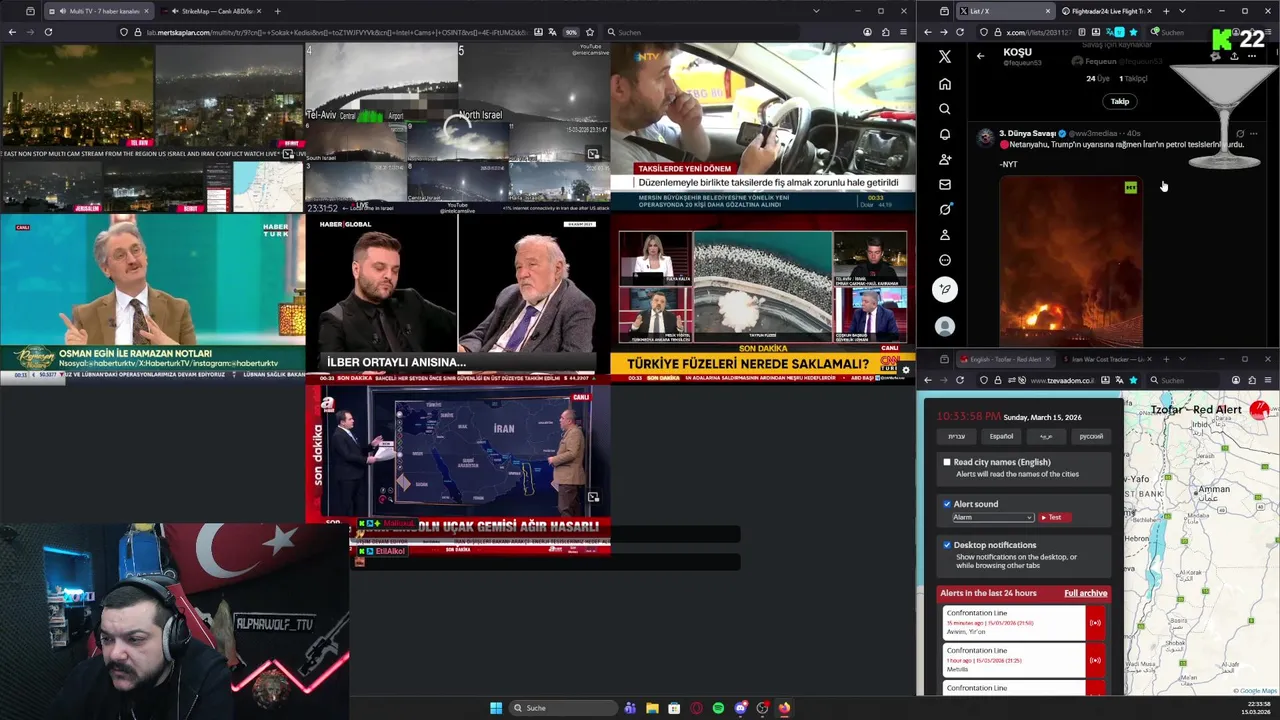Image resolution: width=1280 pixels, height=720 pixels.
Task: Open the X profile person icon
Action: coord(945,235)
